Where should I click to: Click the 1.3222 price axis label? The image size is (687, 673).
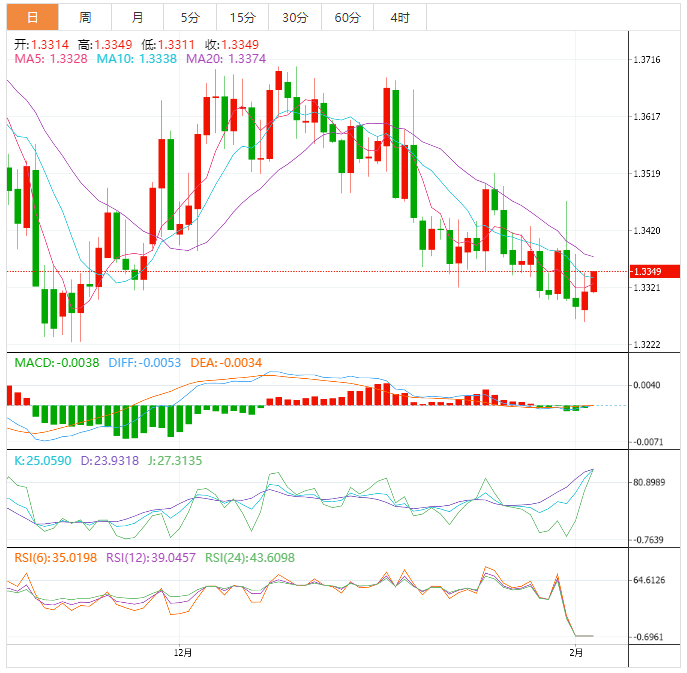(x=647, y=344)
